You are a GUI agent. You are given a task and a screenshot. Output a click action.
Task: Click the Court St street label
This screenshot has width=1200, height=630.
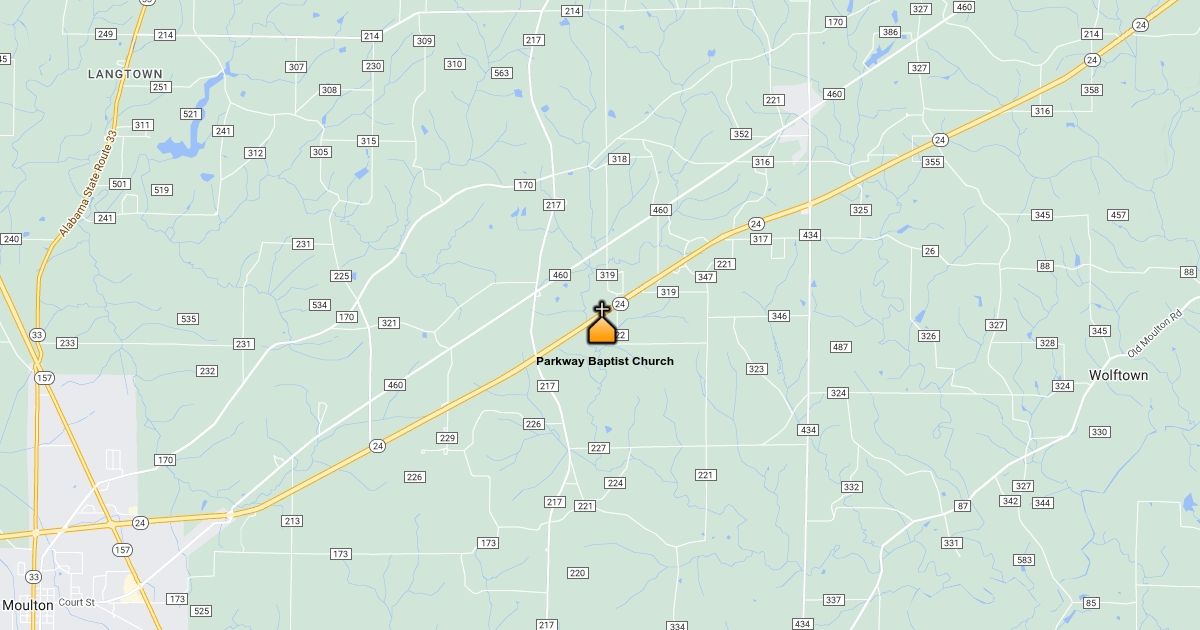coord(76,603)
